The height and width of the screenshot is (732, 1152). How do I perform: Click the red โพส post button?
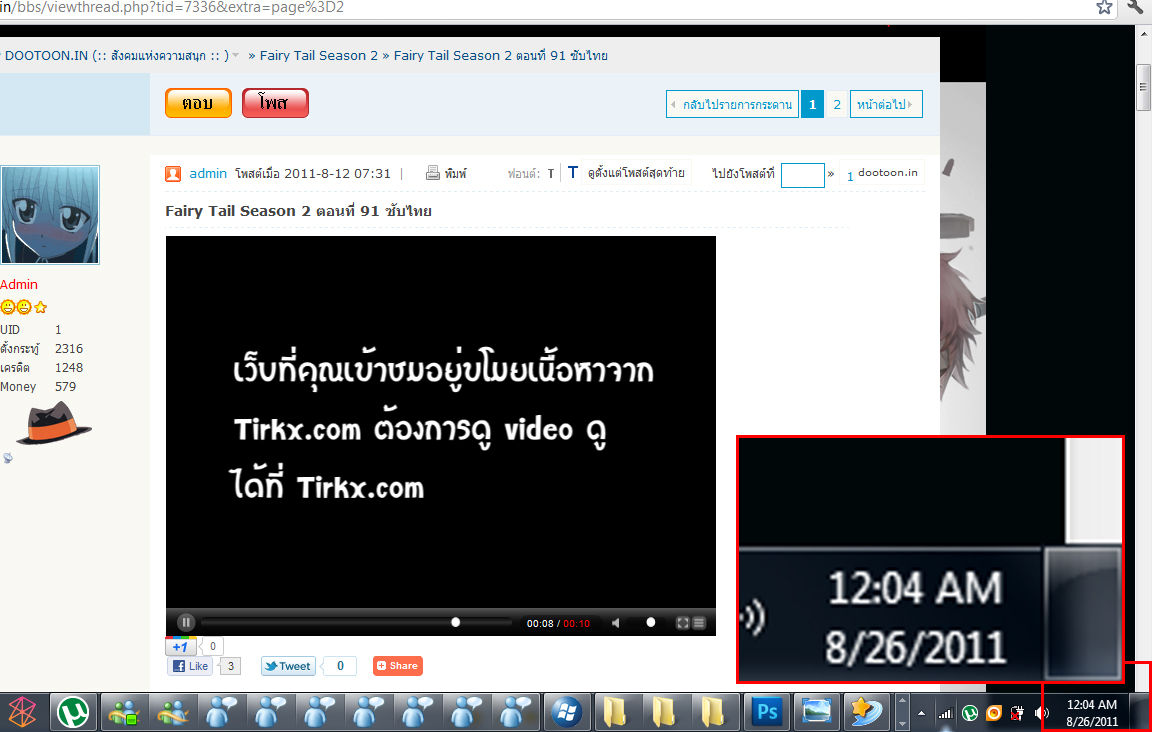(276, 103)
